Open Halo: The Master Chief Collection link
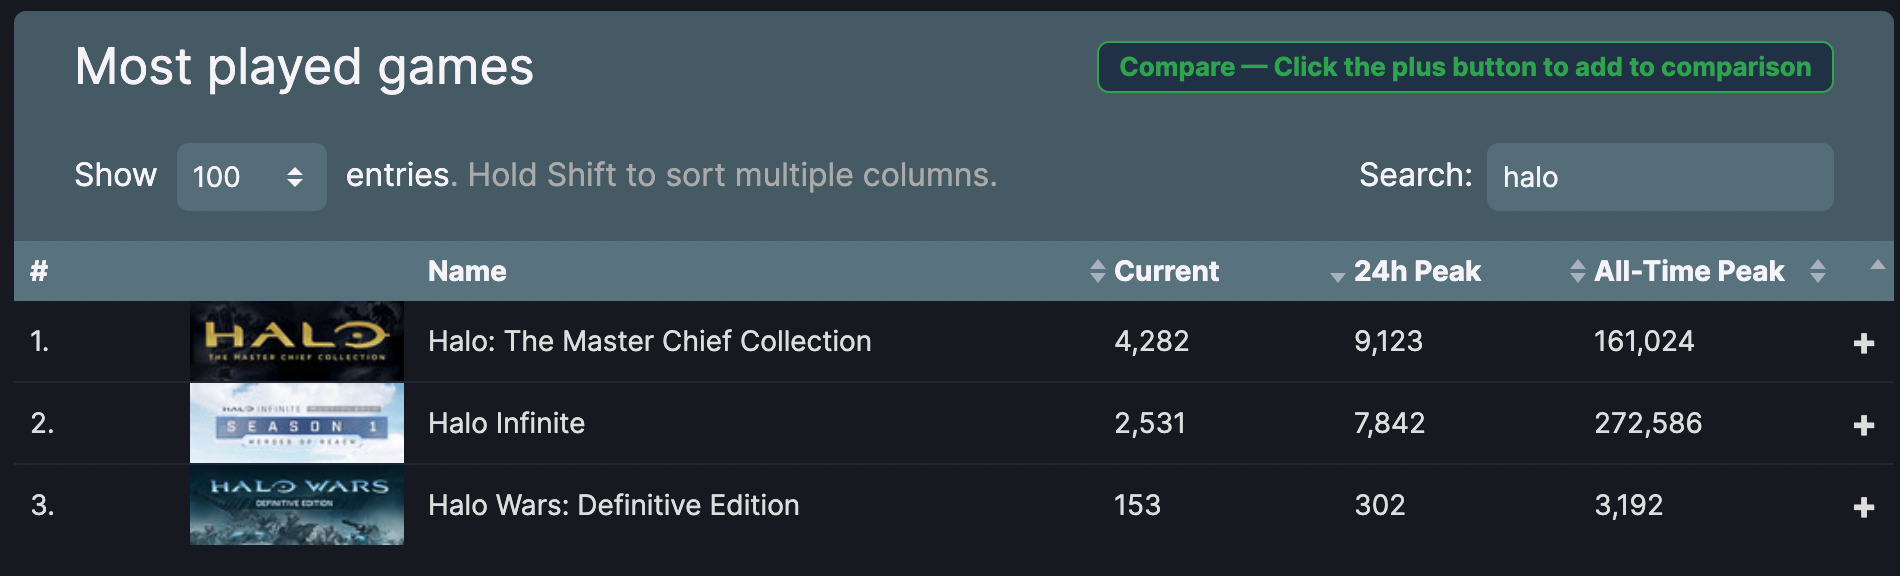 pyautogui.click(x=649, y=341)
